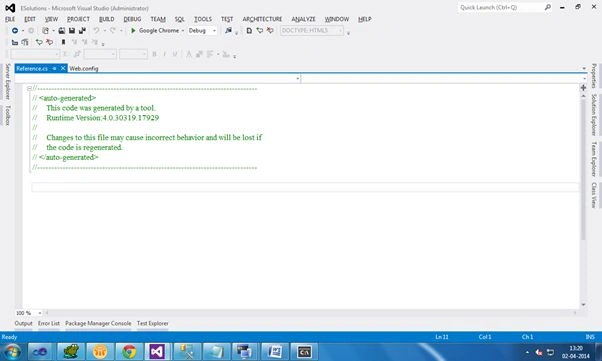Open the FILE menu
The width and height of the screenshot is (602, 361).
coord(10,19)
